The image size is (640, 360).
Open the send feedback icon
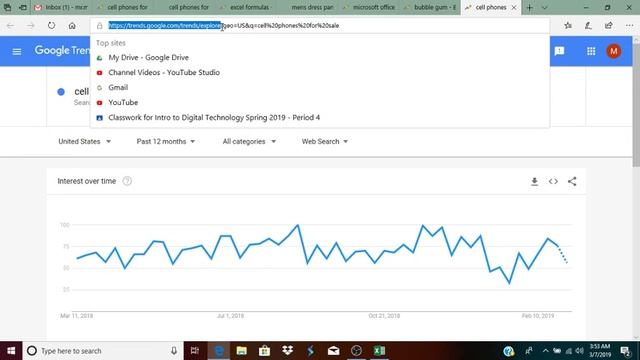click(x=559, y=51)
